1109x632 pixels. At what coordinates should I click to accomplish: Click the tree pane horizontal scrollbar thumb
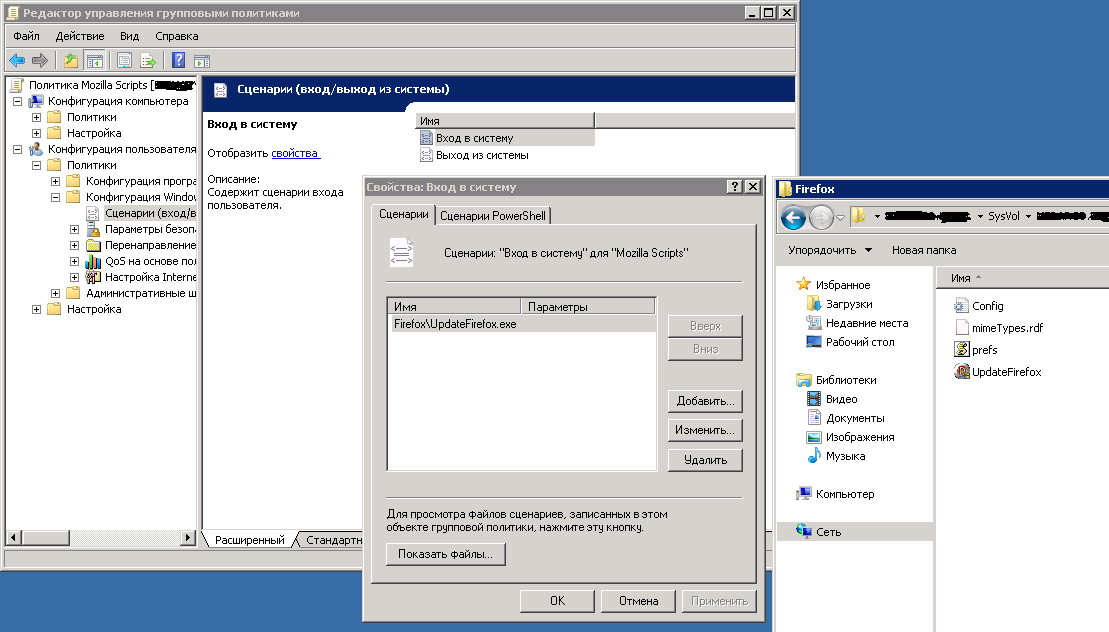tap(45, 538)
